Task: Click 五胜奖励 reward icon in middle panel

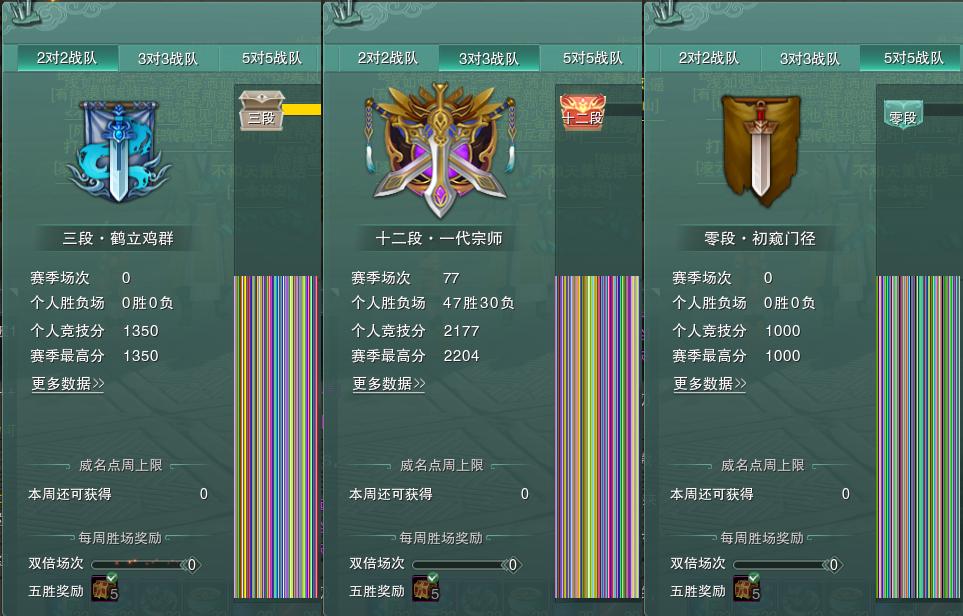Action: [x=426, y=588]
